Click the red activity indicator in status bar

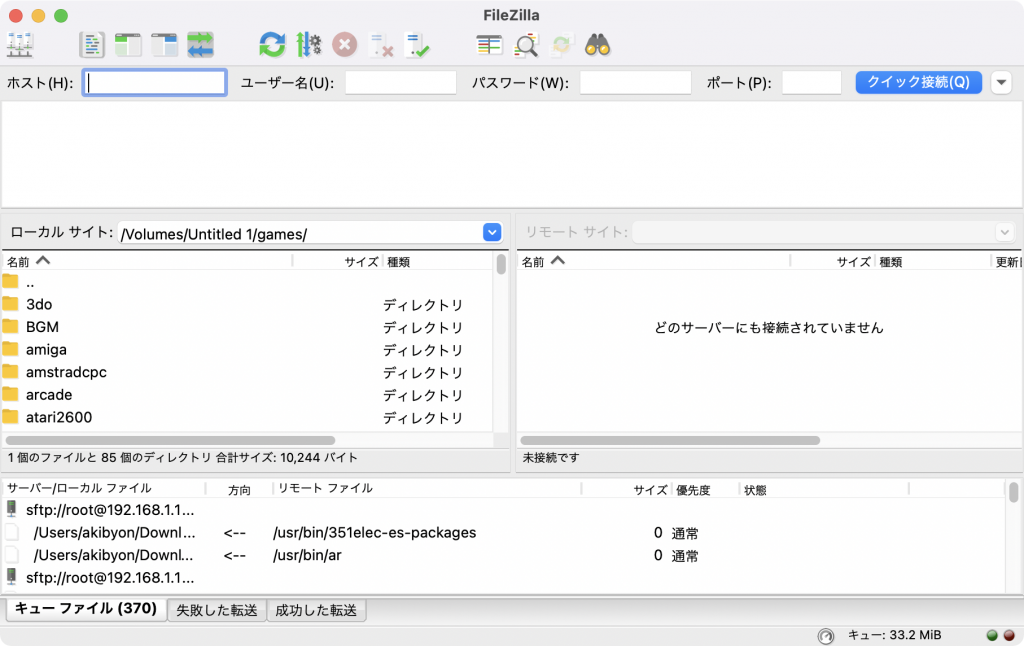[x=1009, y=635]
